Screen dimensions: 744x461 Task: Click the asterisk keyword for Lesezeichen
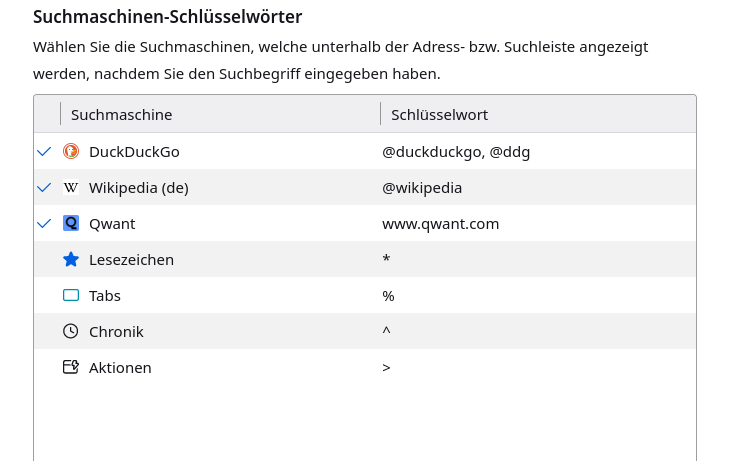click(386, 261)
